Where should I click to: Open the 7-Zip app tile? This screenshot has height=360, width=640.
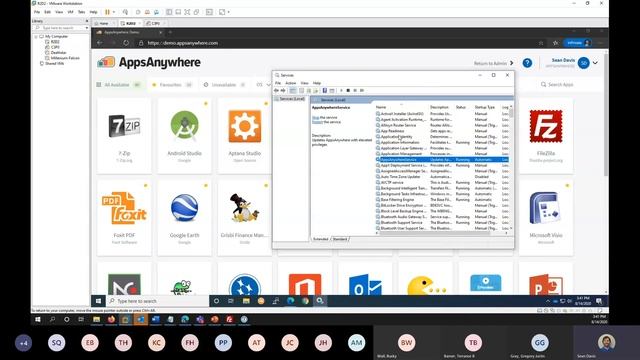click(x=124, y=136)
